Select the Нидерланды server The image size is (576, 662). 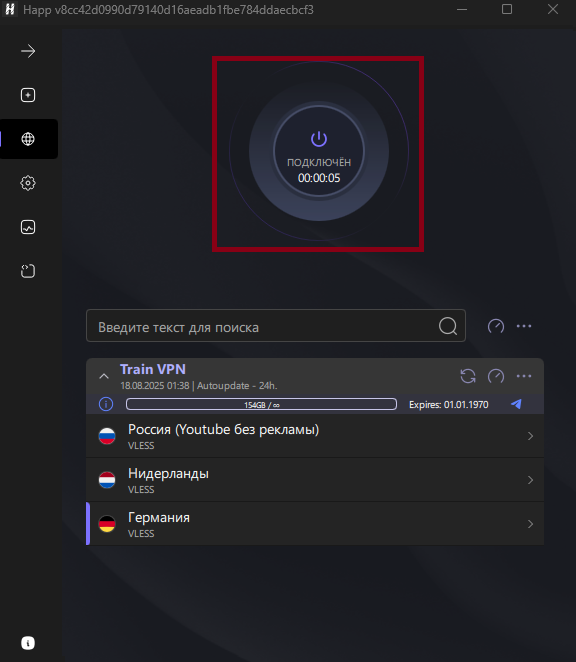pos(315,480)
